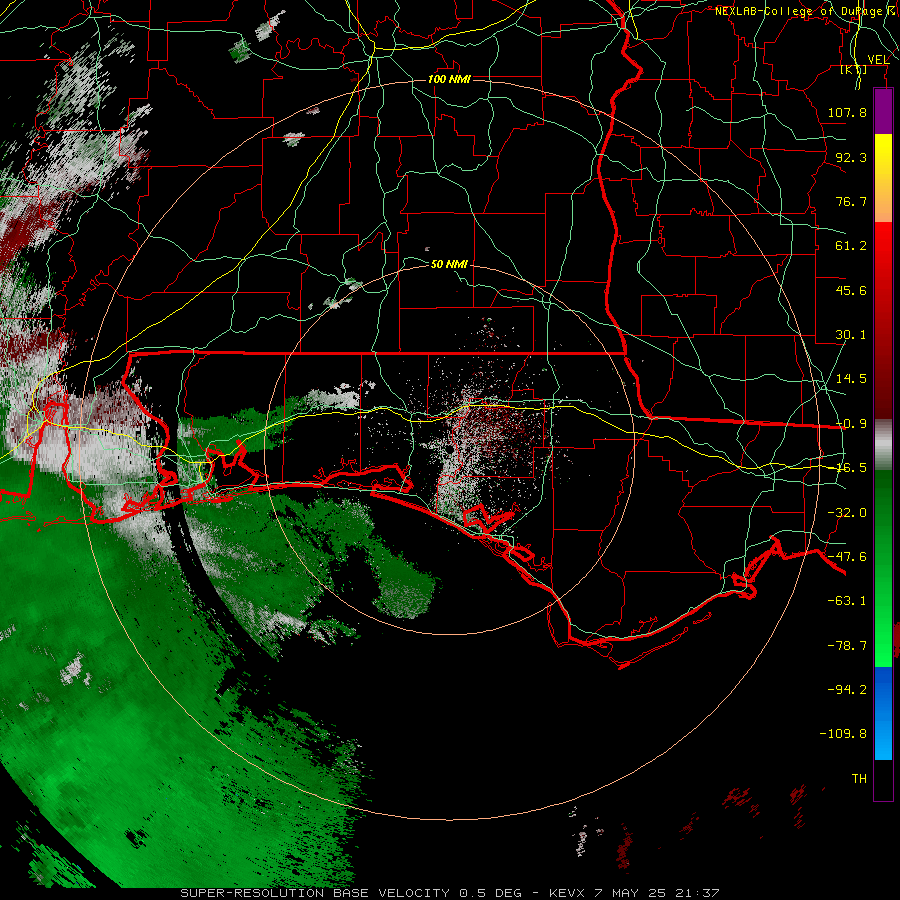Click the 50 NMI range ring label
The width and height of the screenshot is (900, 900).
coord(449,264)
